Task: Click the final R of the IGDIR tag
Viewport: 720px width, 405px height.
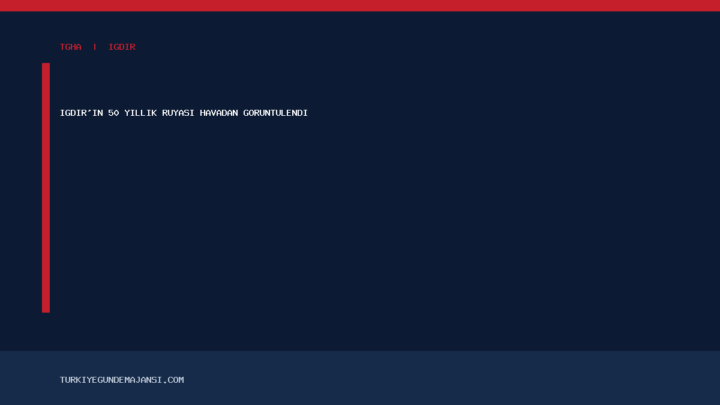Action: pos(133,47)
